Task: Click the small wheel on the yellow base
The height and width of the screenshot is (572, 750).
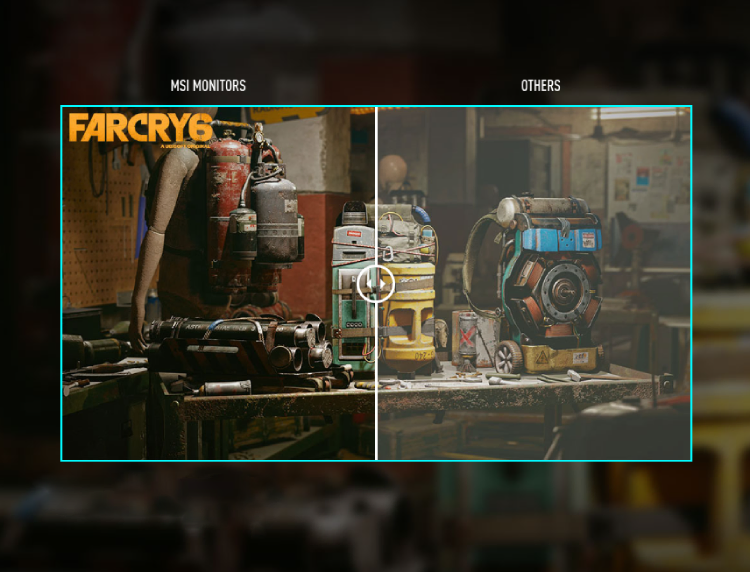Action: pyautogui.click(x=508, y=357)
